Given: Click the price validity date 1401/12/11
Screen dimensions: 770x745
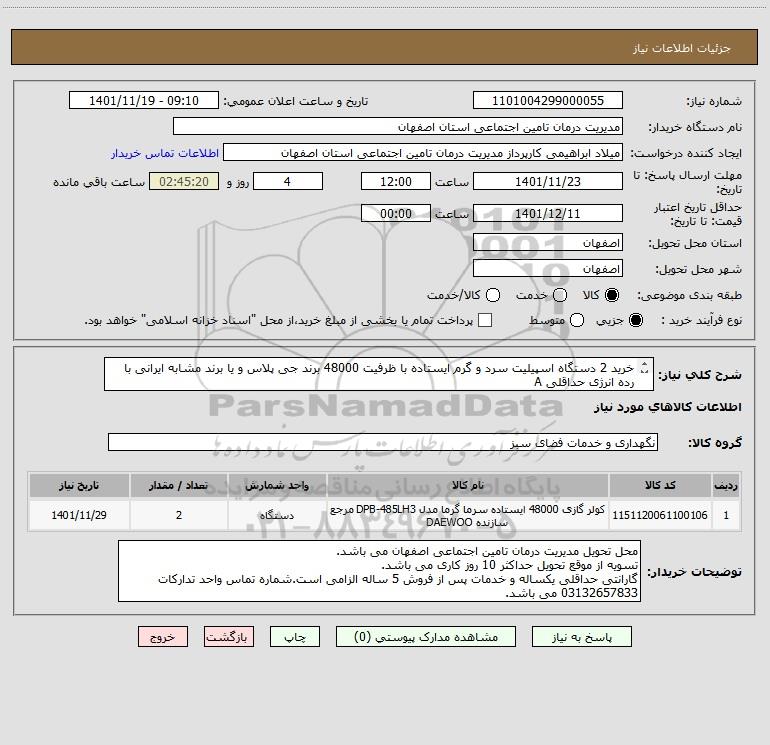Looking at the screenshot, I should (548, 213).
